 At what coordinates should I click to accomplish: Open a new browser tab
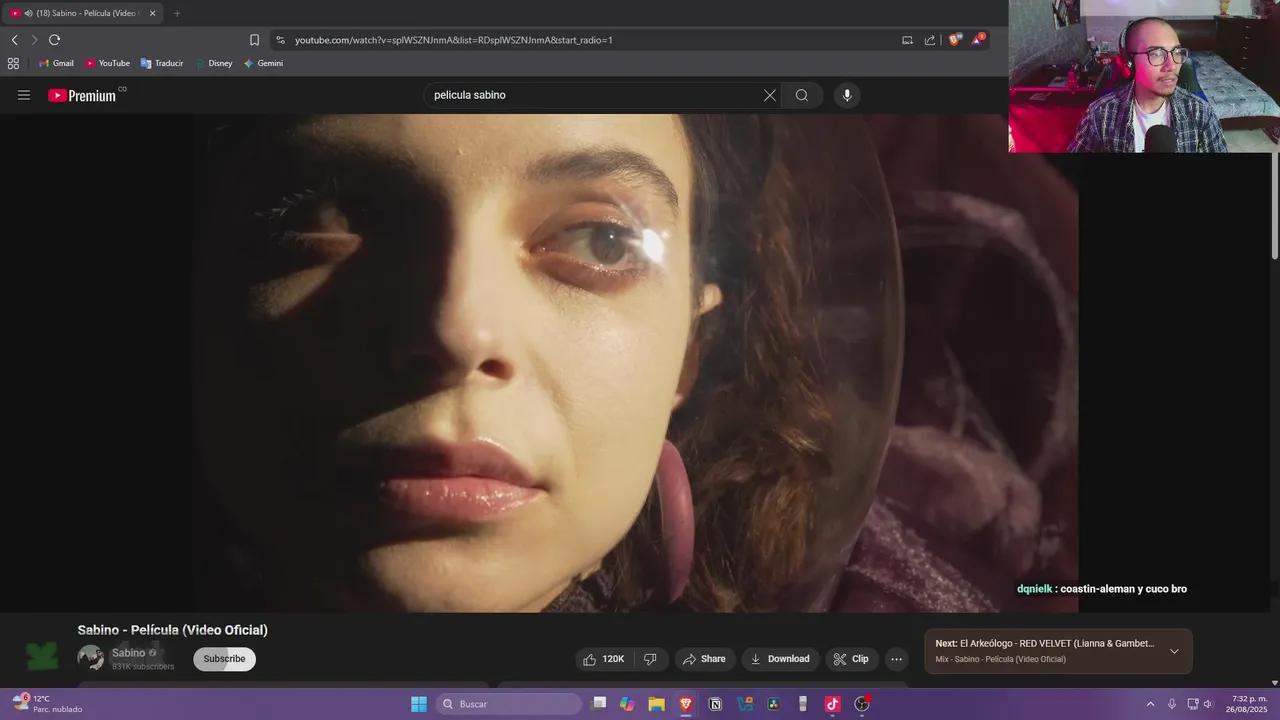pyautogui.click(x=177, y=13)
